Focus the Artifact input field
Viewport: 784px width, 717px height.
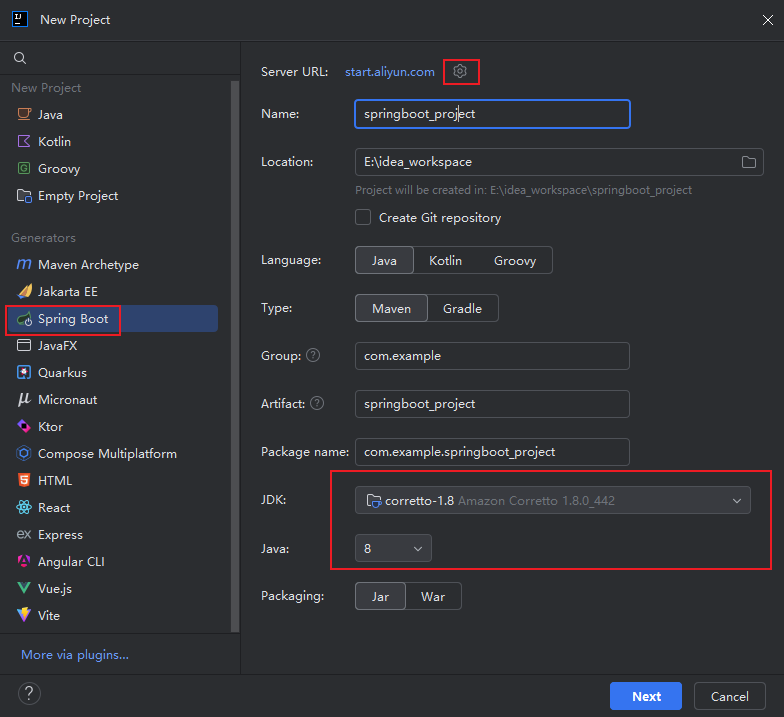[x=492, y=404]
